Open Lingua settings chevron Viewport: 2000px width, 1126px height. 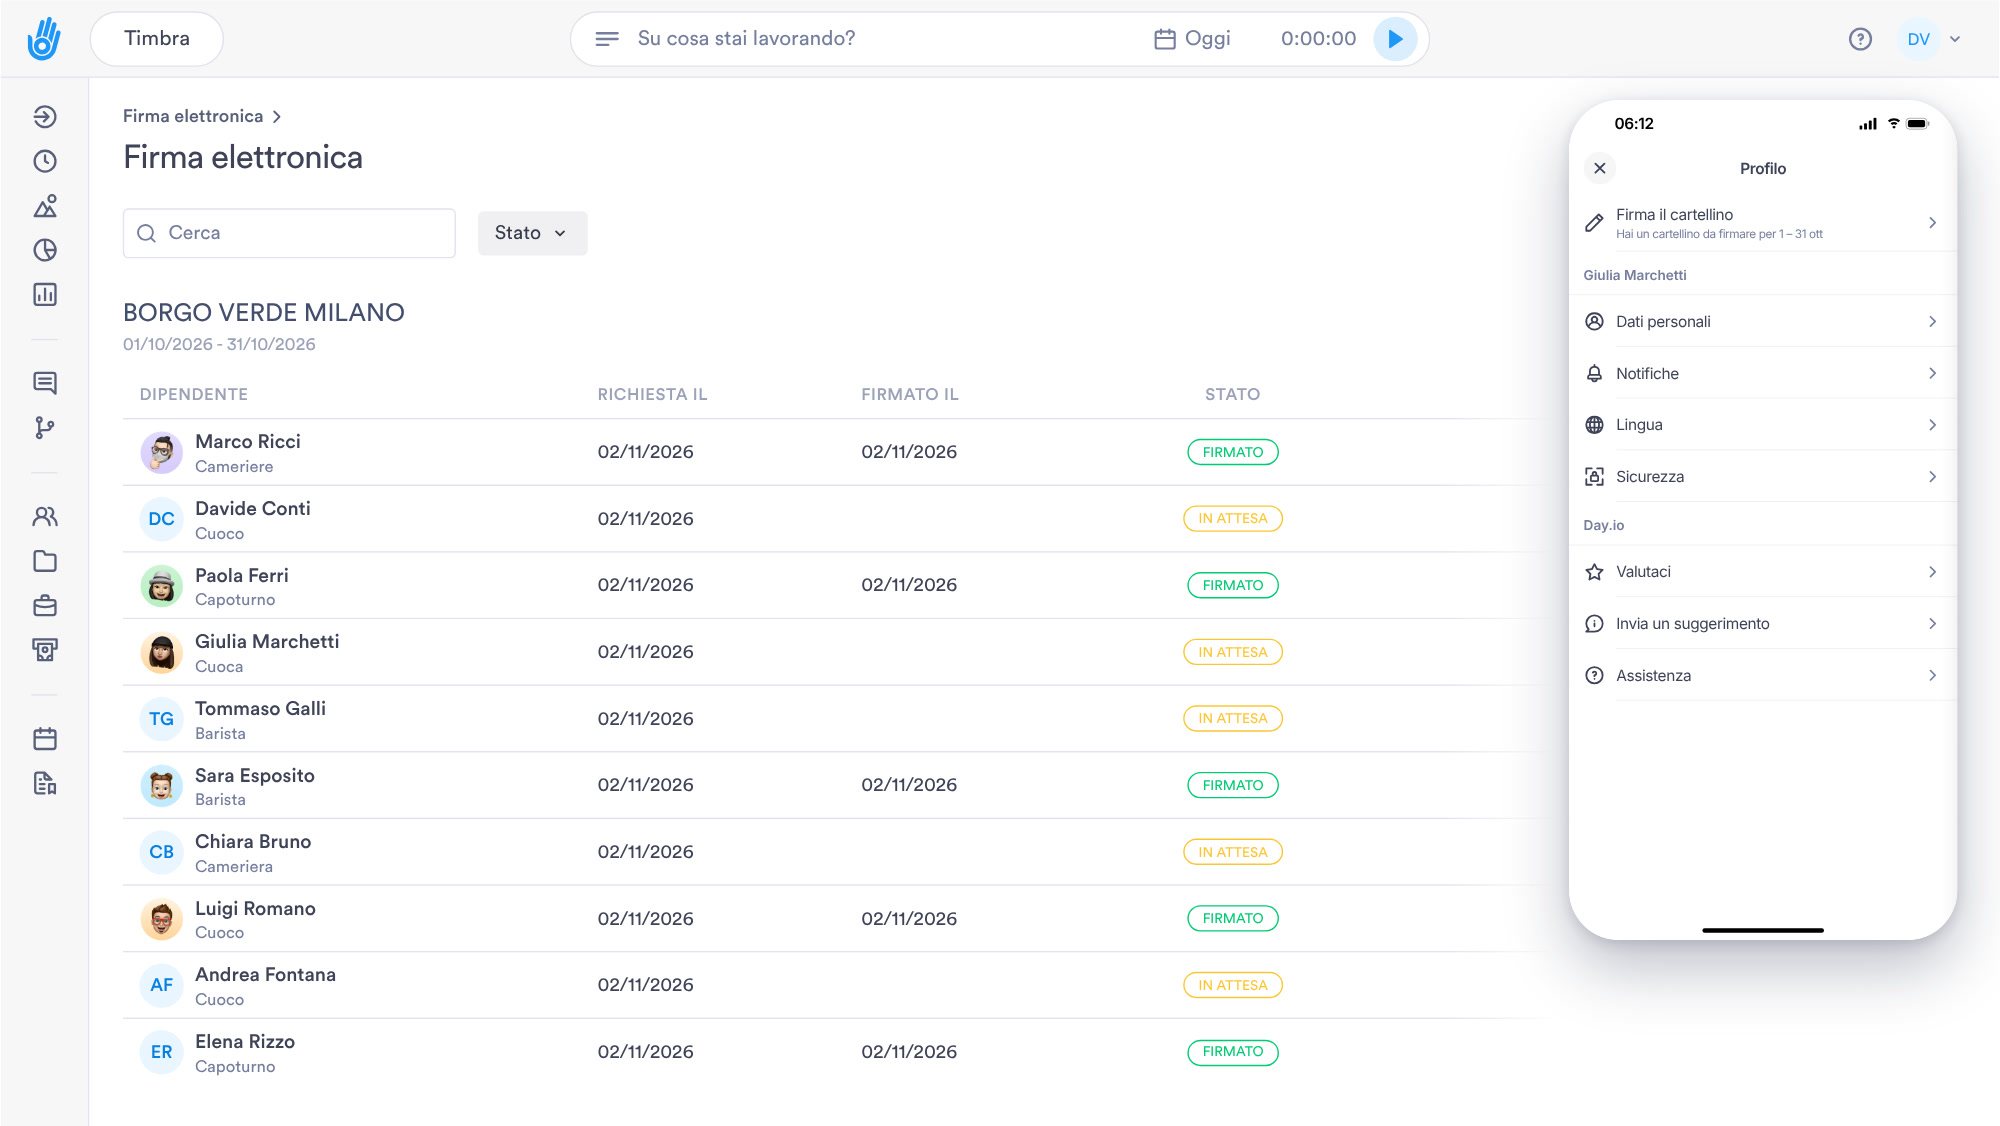(x=1933, y=425)
